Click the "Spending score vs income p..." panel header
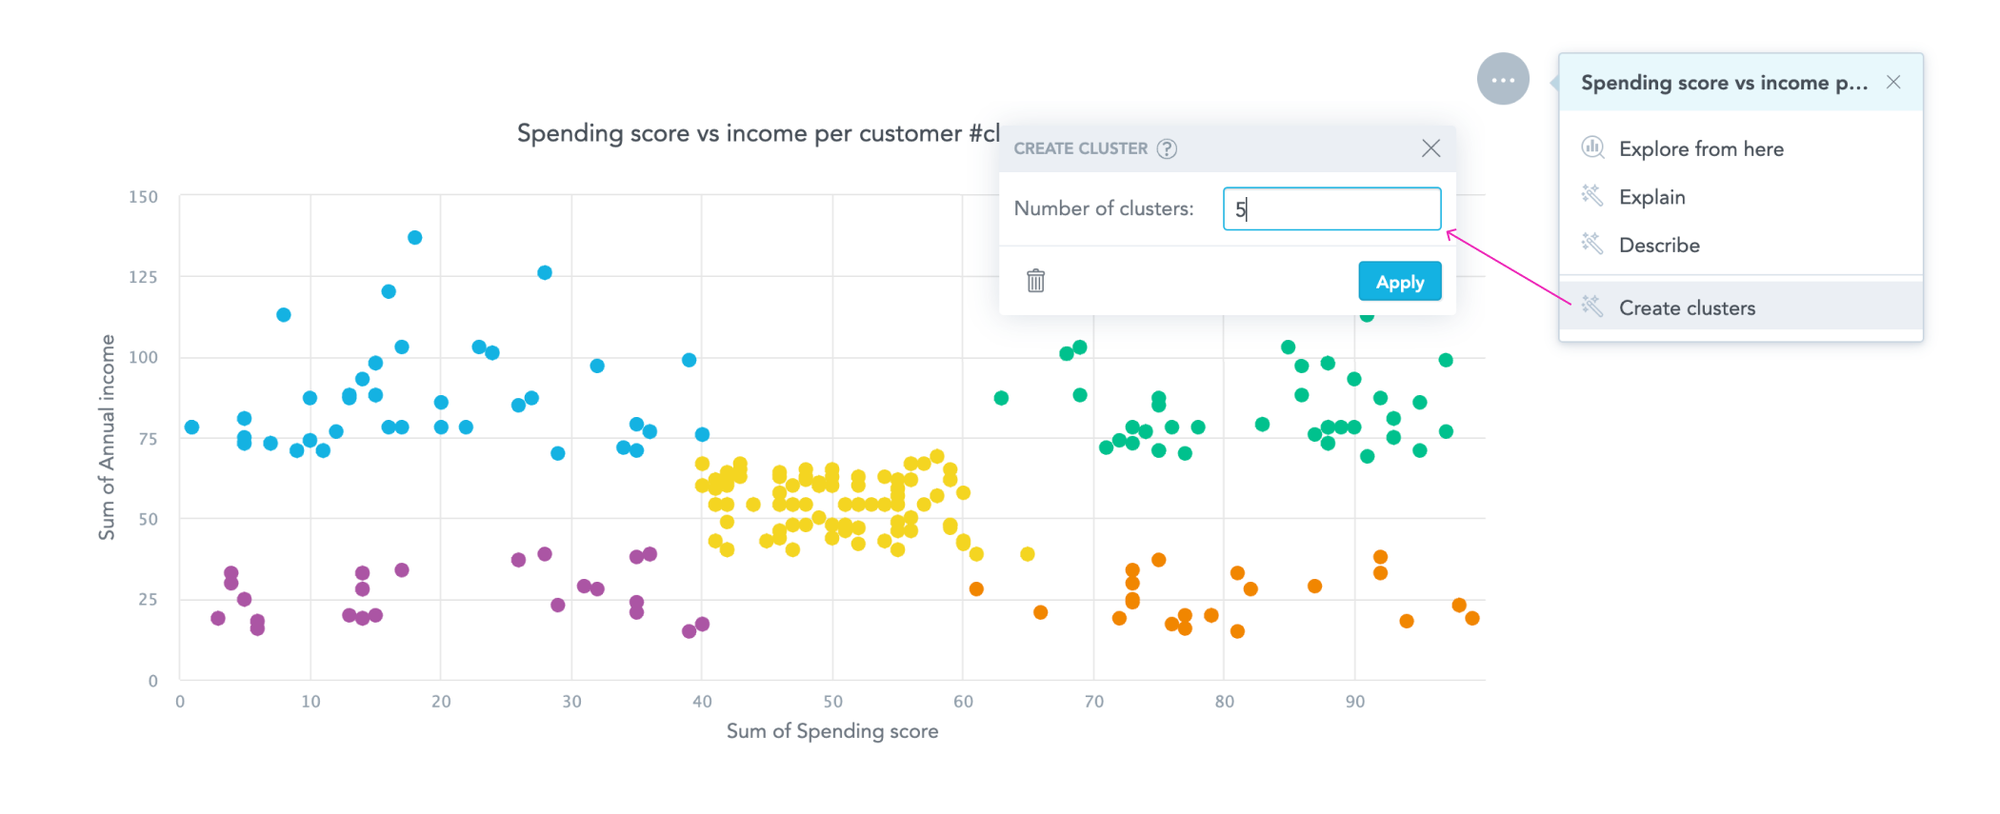Viewport: 2000px width, 814px height. (x=1723, y=82)
